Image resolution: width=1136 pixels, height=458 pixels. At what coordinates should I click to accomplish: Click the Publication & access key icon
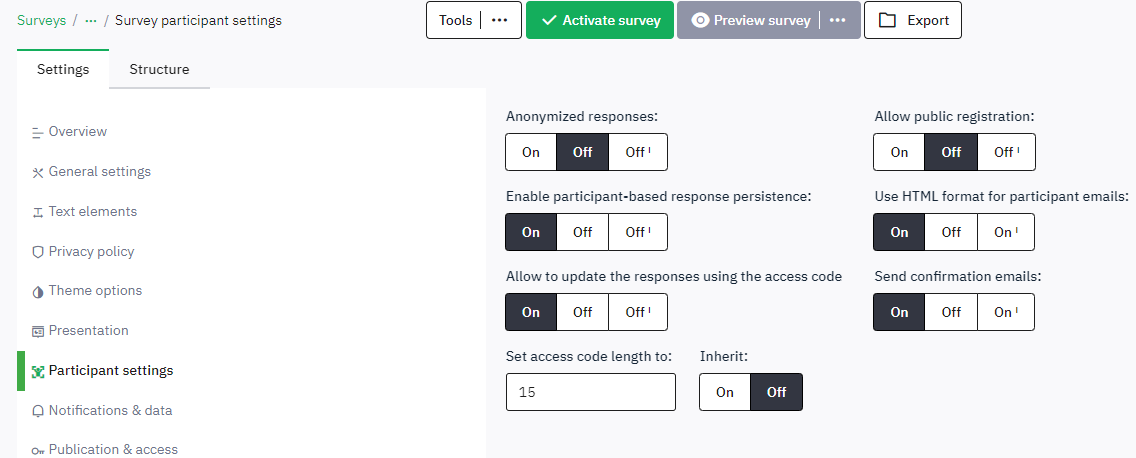coord(38,450)
